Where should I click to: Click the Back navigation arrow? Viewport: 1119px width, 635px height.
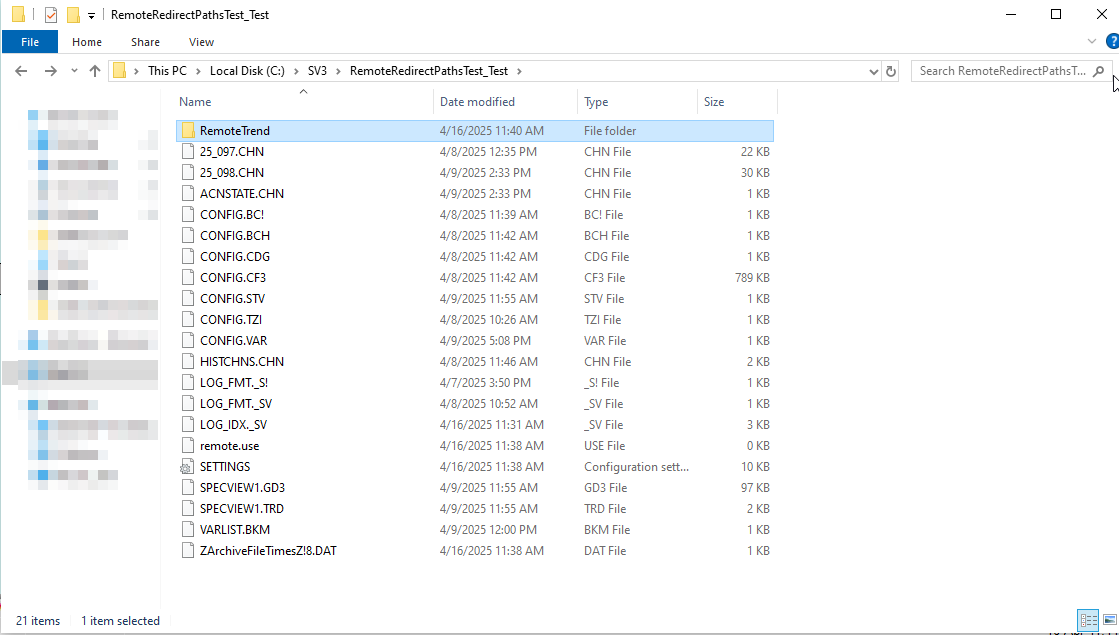coord(23,71)
